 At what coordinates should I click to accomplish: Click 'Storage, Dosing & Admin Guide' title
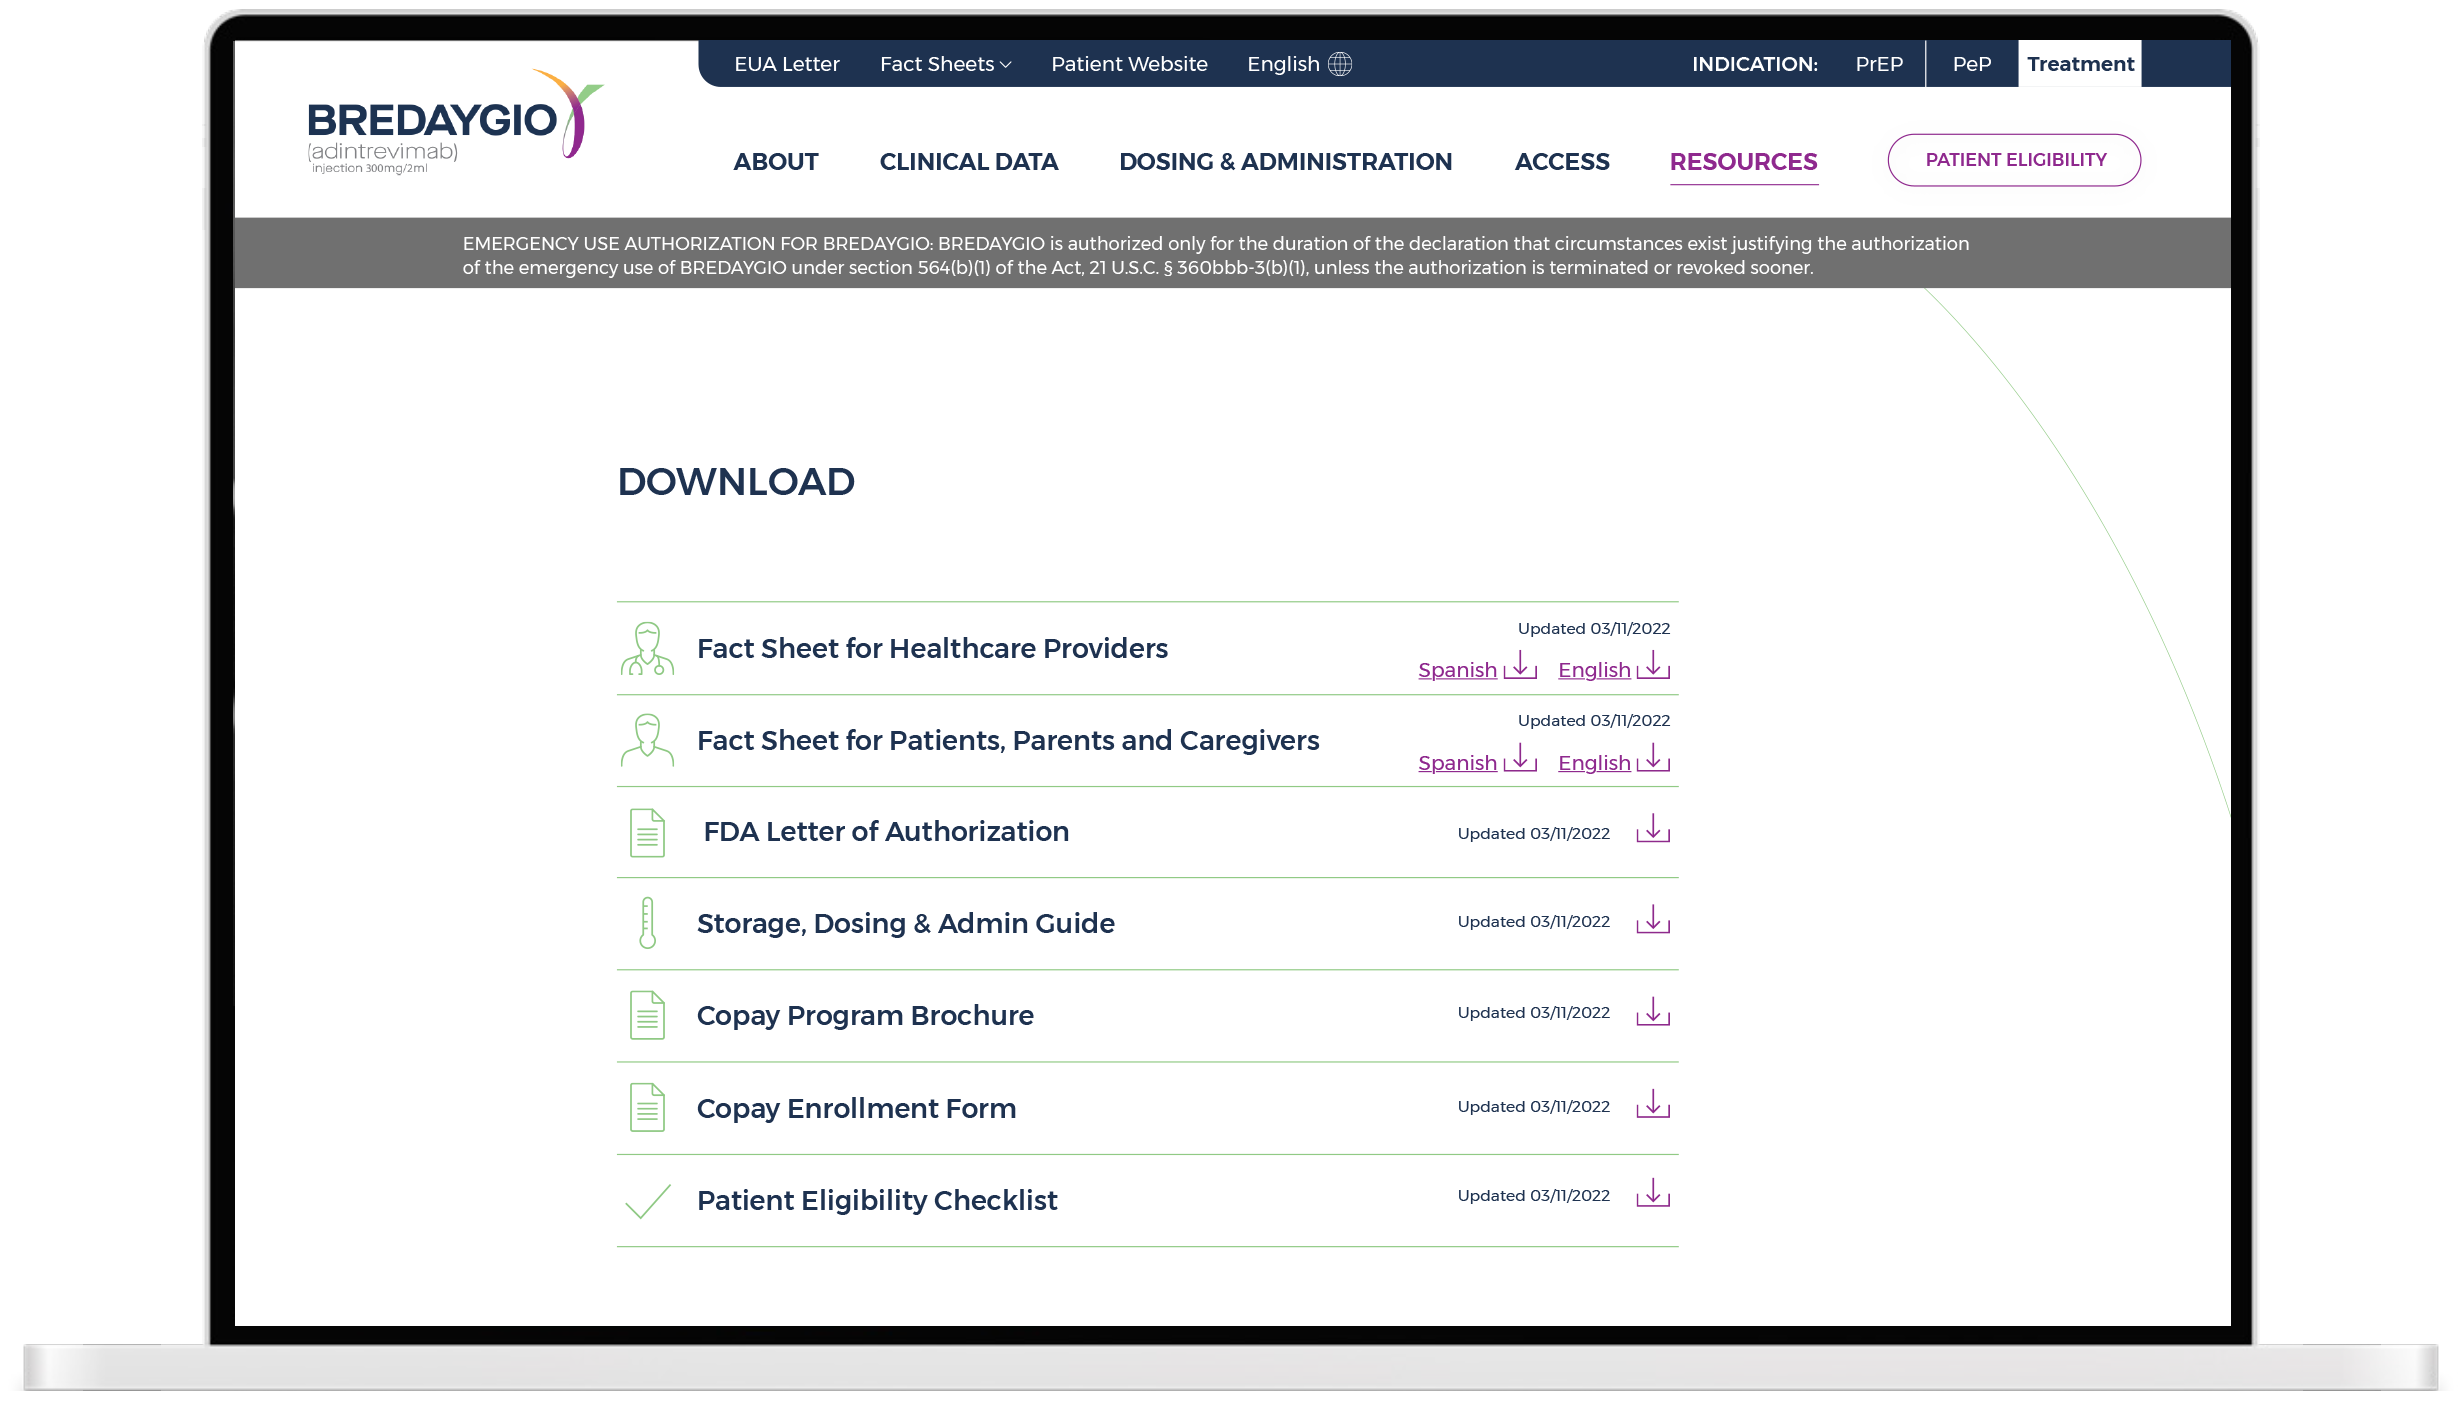(x=906, y=924)
